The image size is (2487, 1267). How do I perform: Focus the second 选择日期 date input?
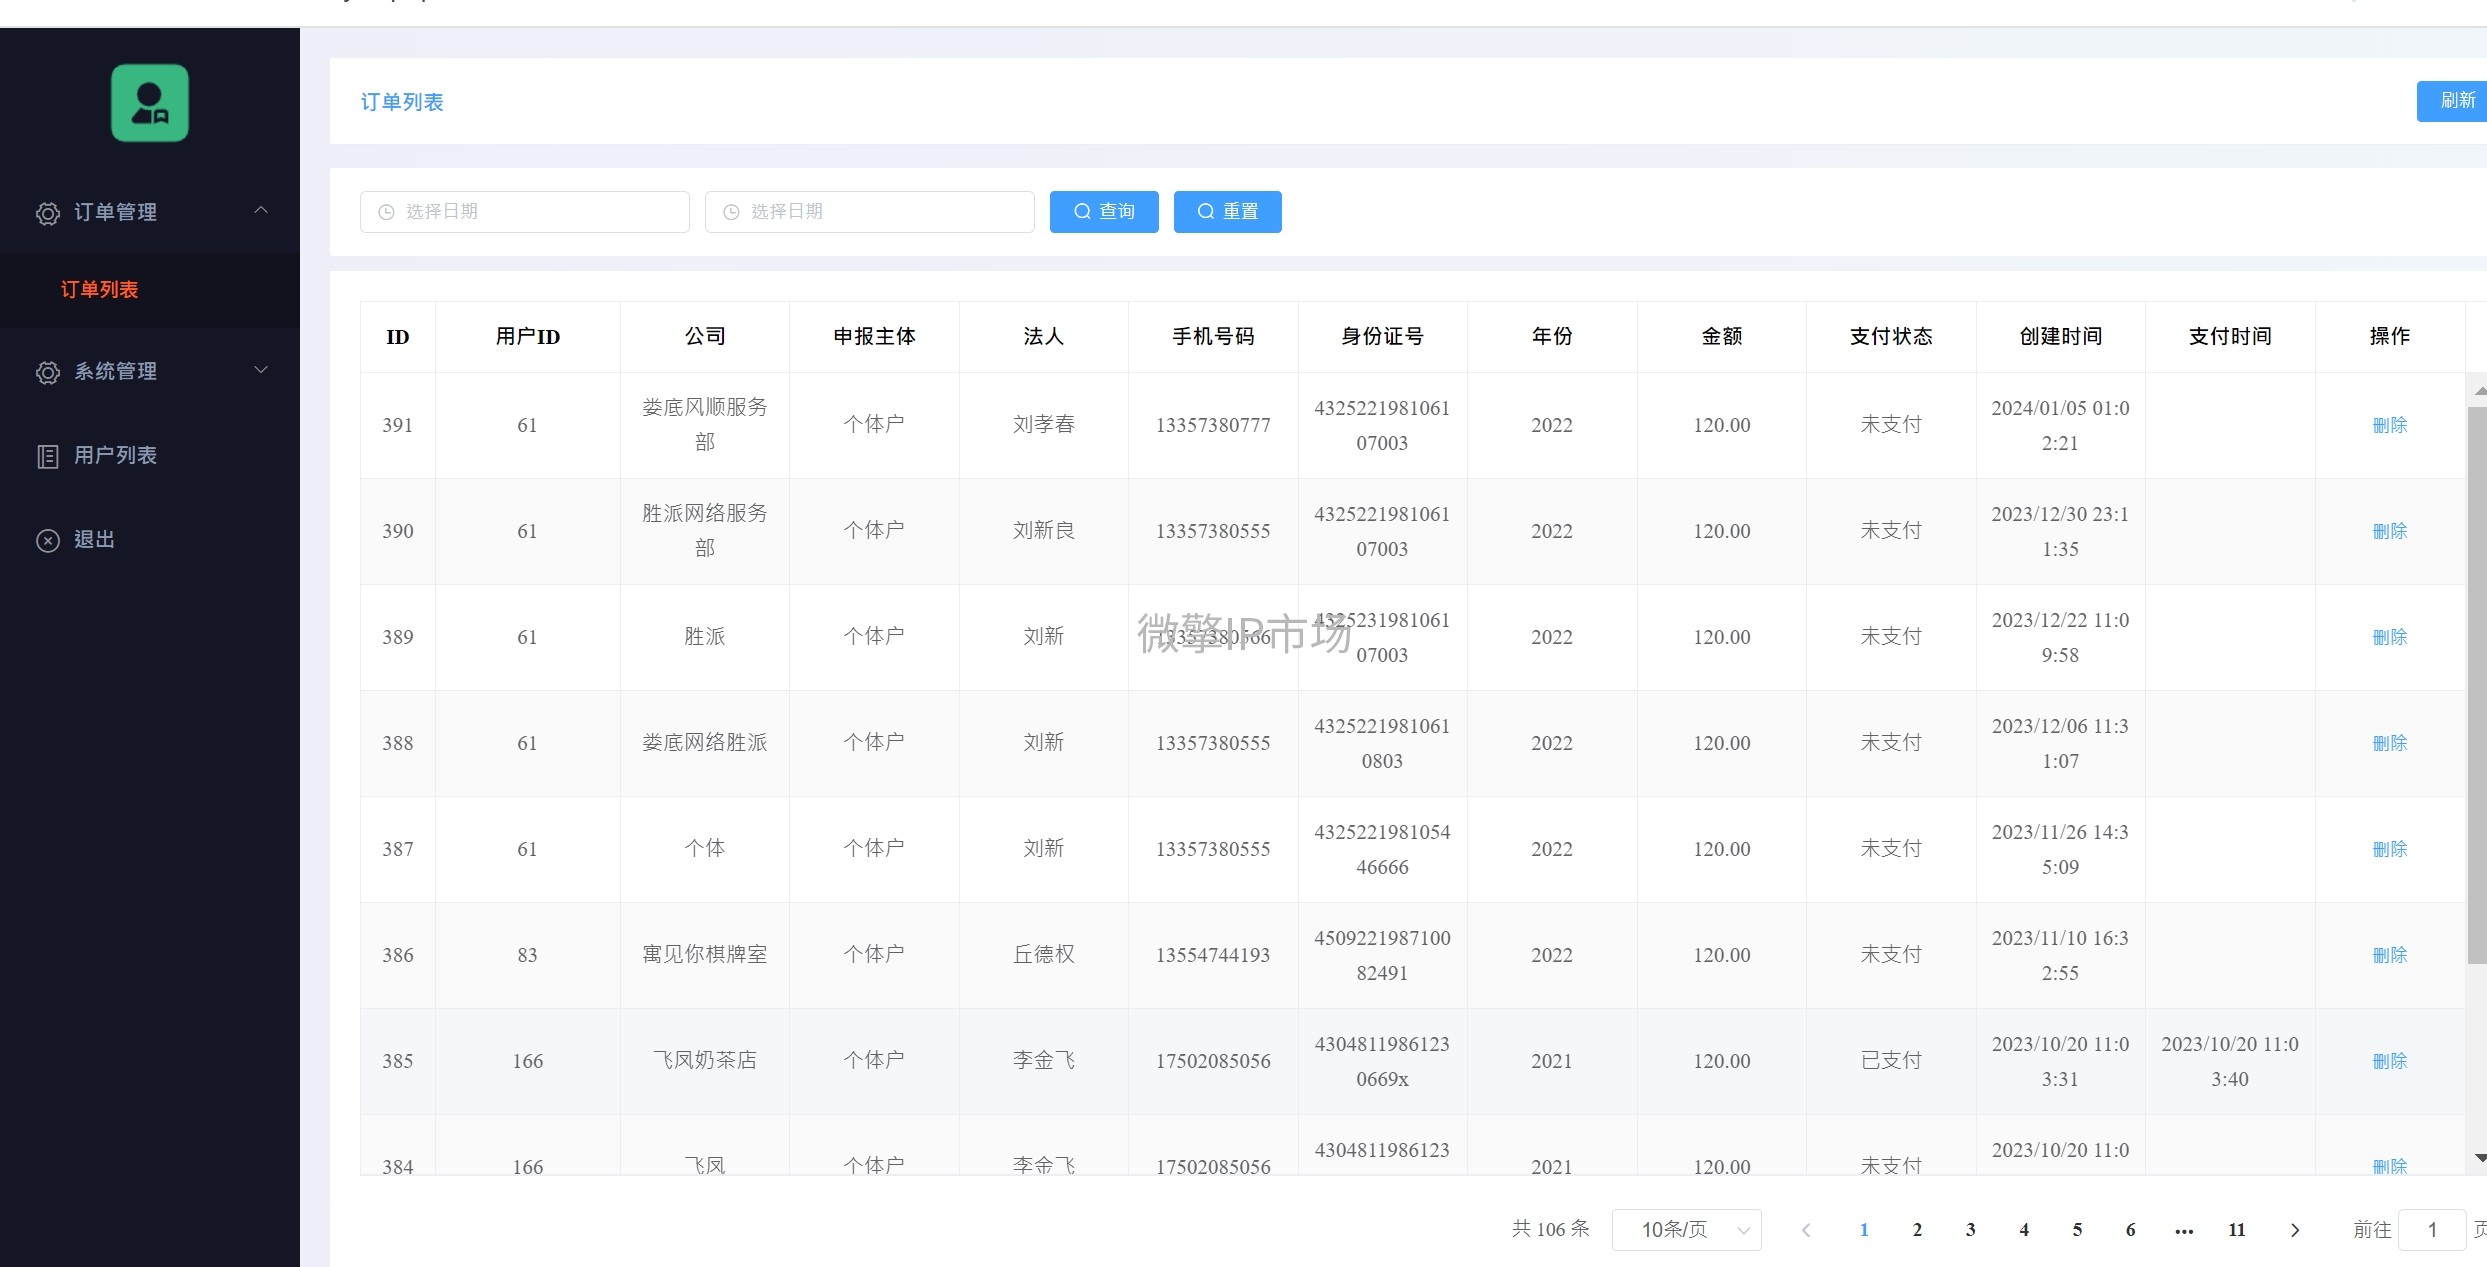click(870, 212)
